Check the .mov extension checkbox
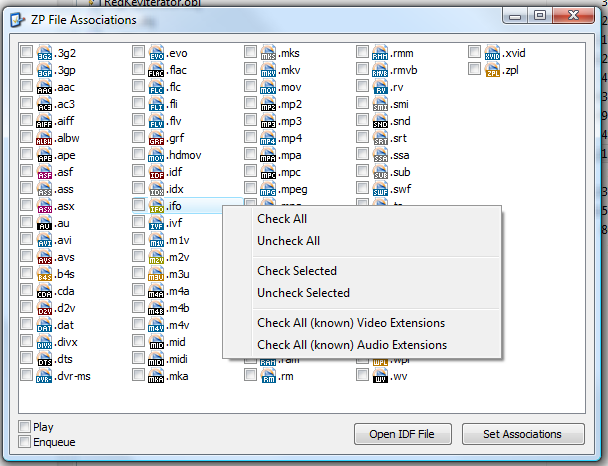The height and width of the screenshot is (466, 608). point(250,87)
